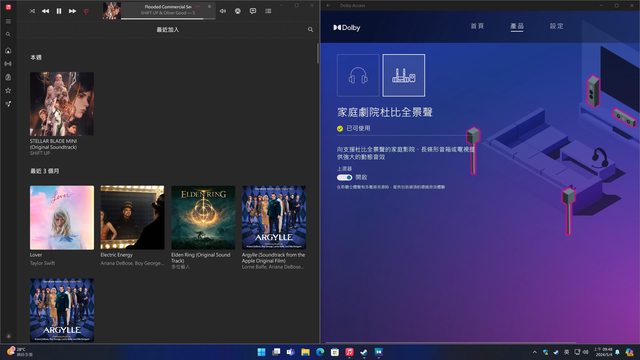
Task: Go back to the previous track
Action: tap(45, 11)
